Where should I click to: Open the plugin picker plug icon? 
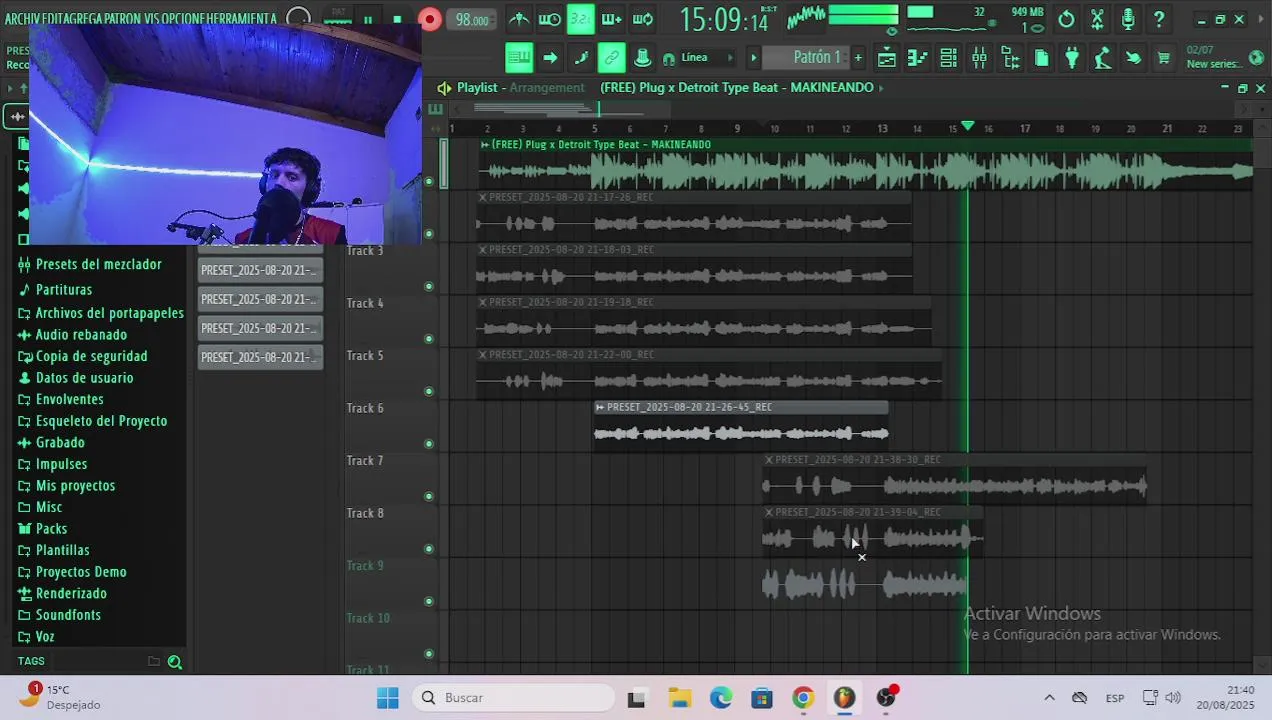coord(1072,58)
